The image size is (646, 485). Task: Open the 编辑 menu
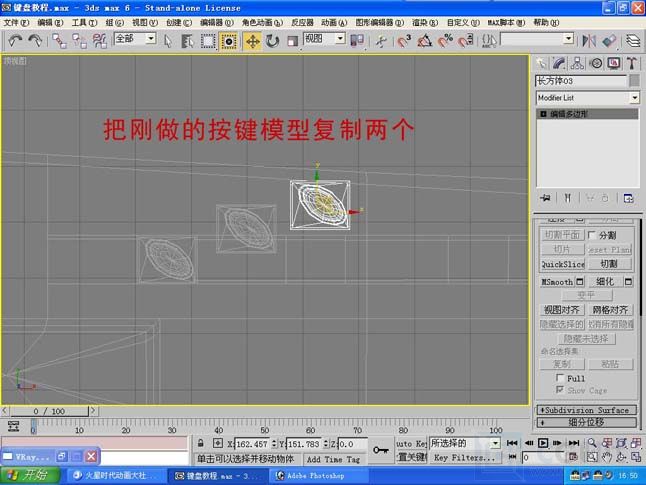50,23
